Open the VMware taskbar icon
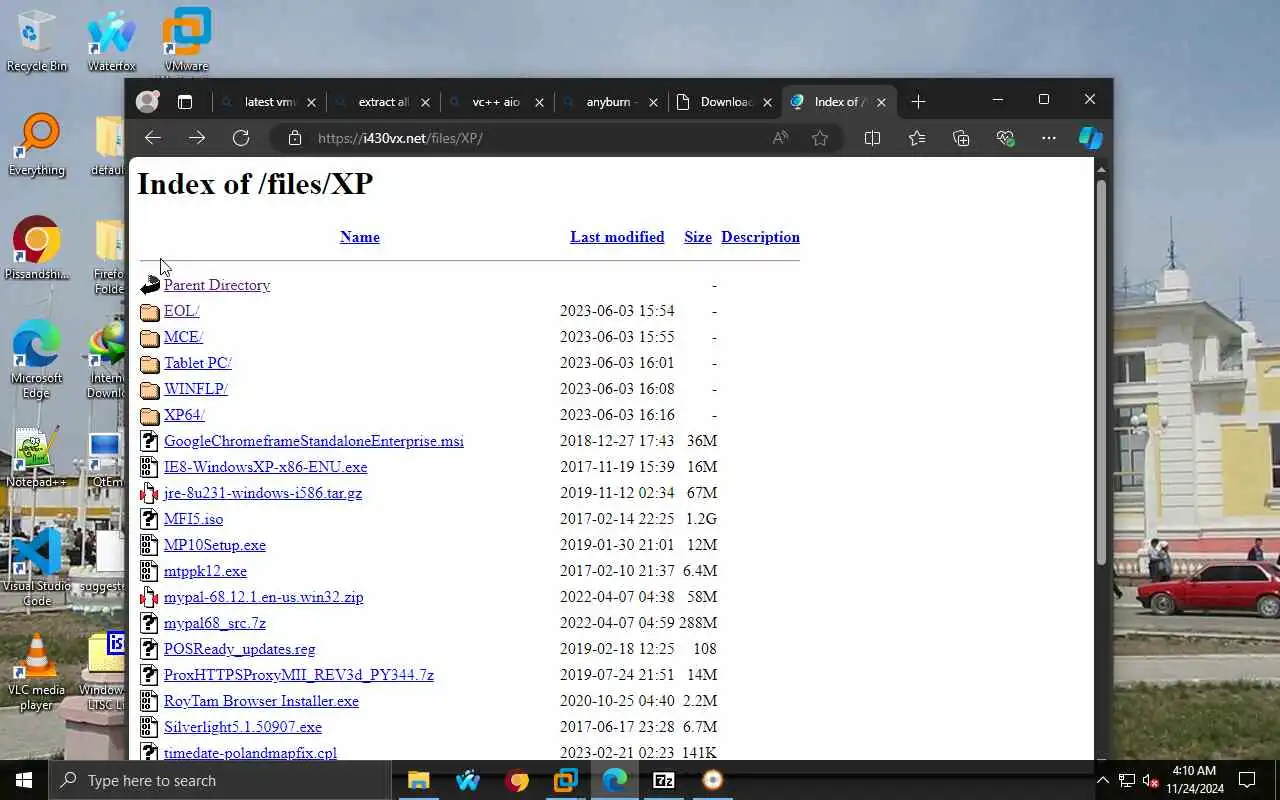 click(566, 780)
